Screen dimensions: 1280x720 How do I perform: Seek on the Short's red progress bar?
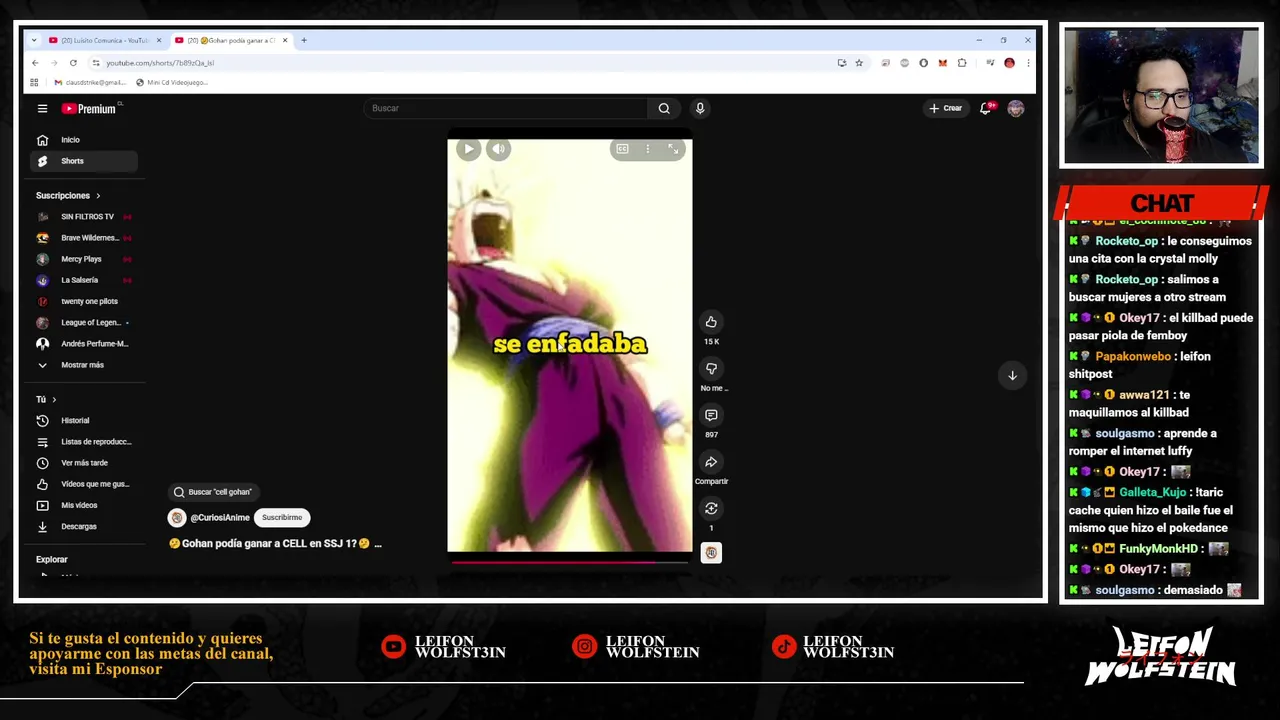click(x=569, y=562)
